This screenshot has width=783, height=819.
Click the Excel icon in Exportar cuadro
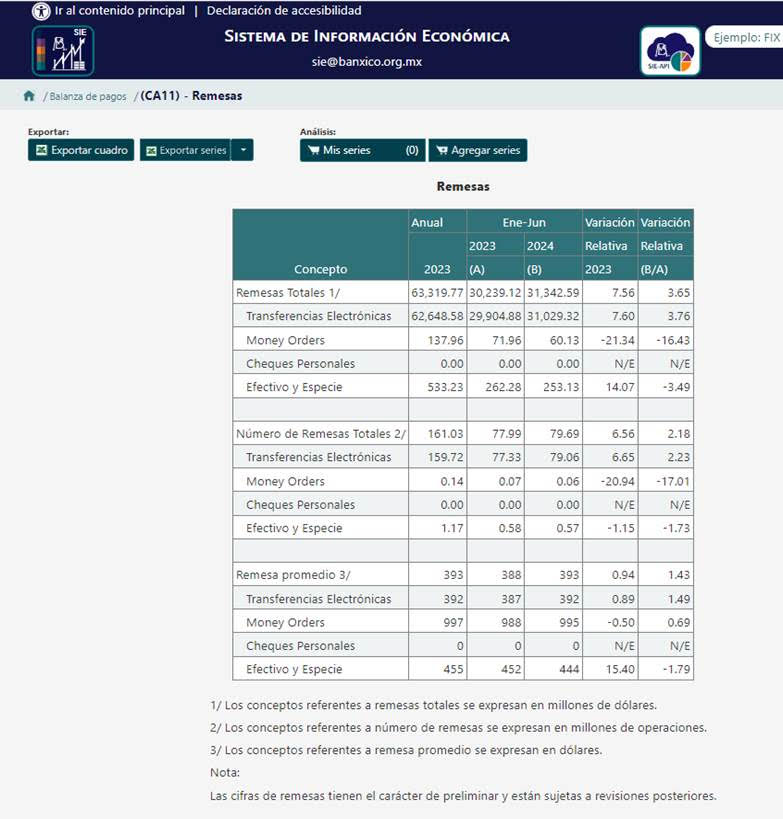pos(41,151)
